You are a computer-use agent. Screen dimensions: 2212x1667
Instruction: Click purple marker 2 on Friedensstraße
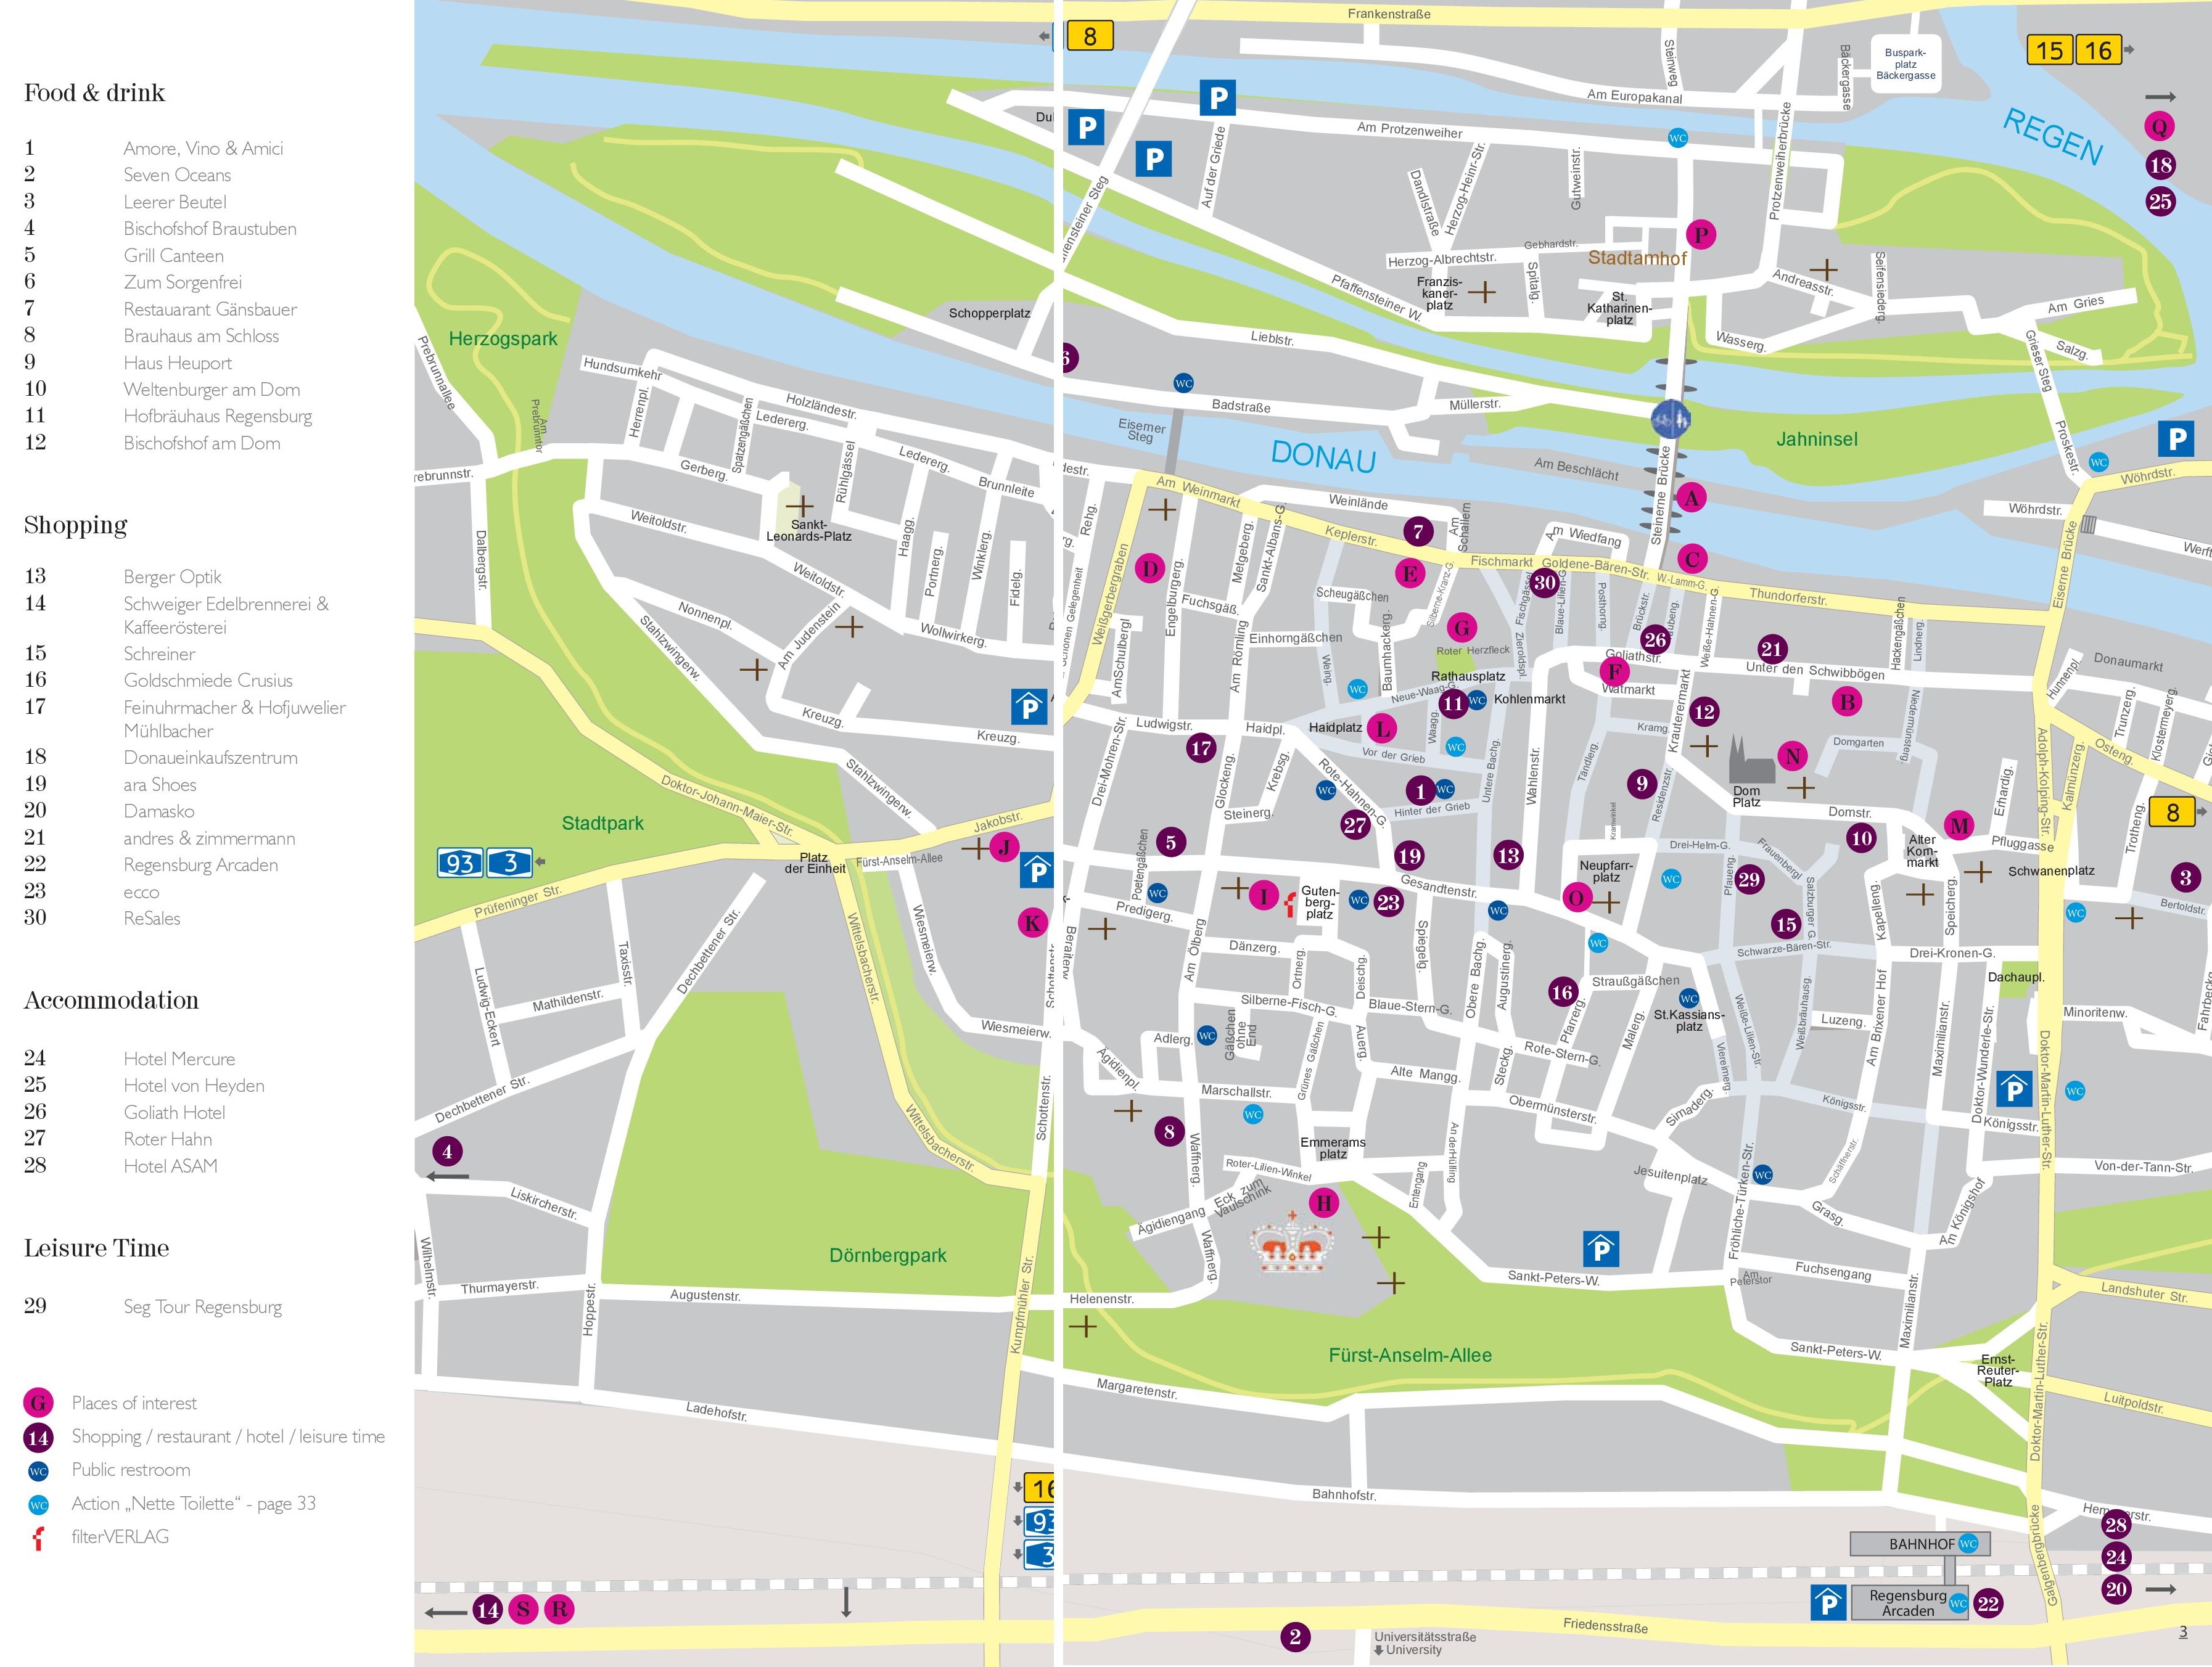[x=1295, y=1637]
